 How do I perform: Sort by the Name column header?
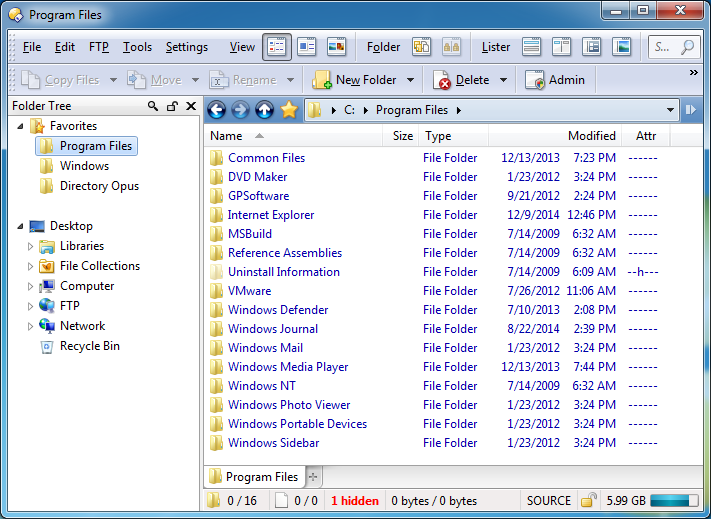coord(294,136)
